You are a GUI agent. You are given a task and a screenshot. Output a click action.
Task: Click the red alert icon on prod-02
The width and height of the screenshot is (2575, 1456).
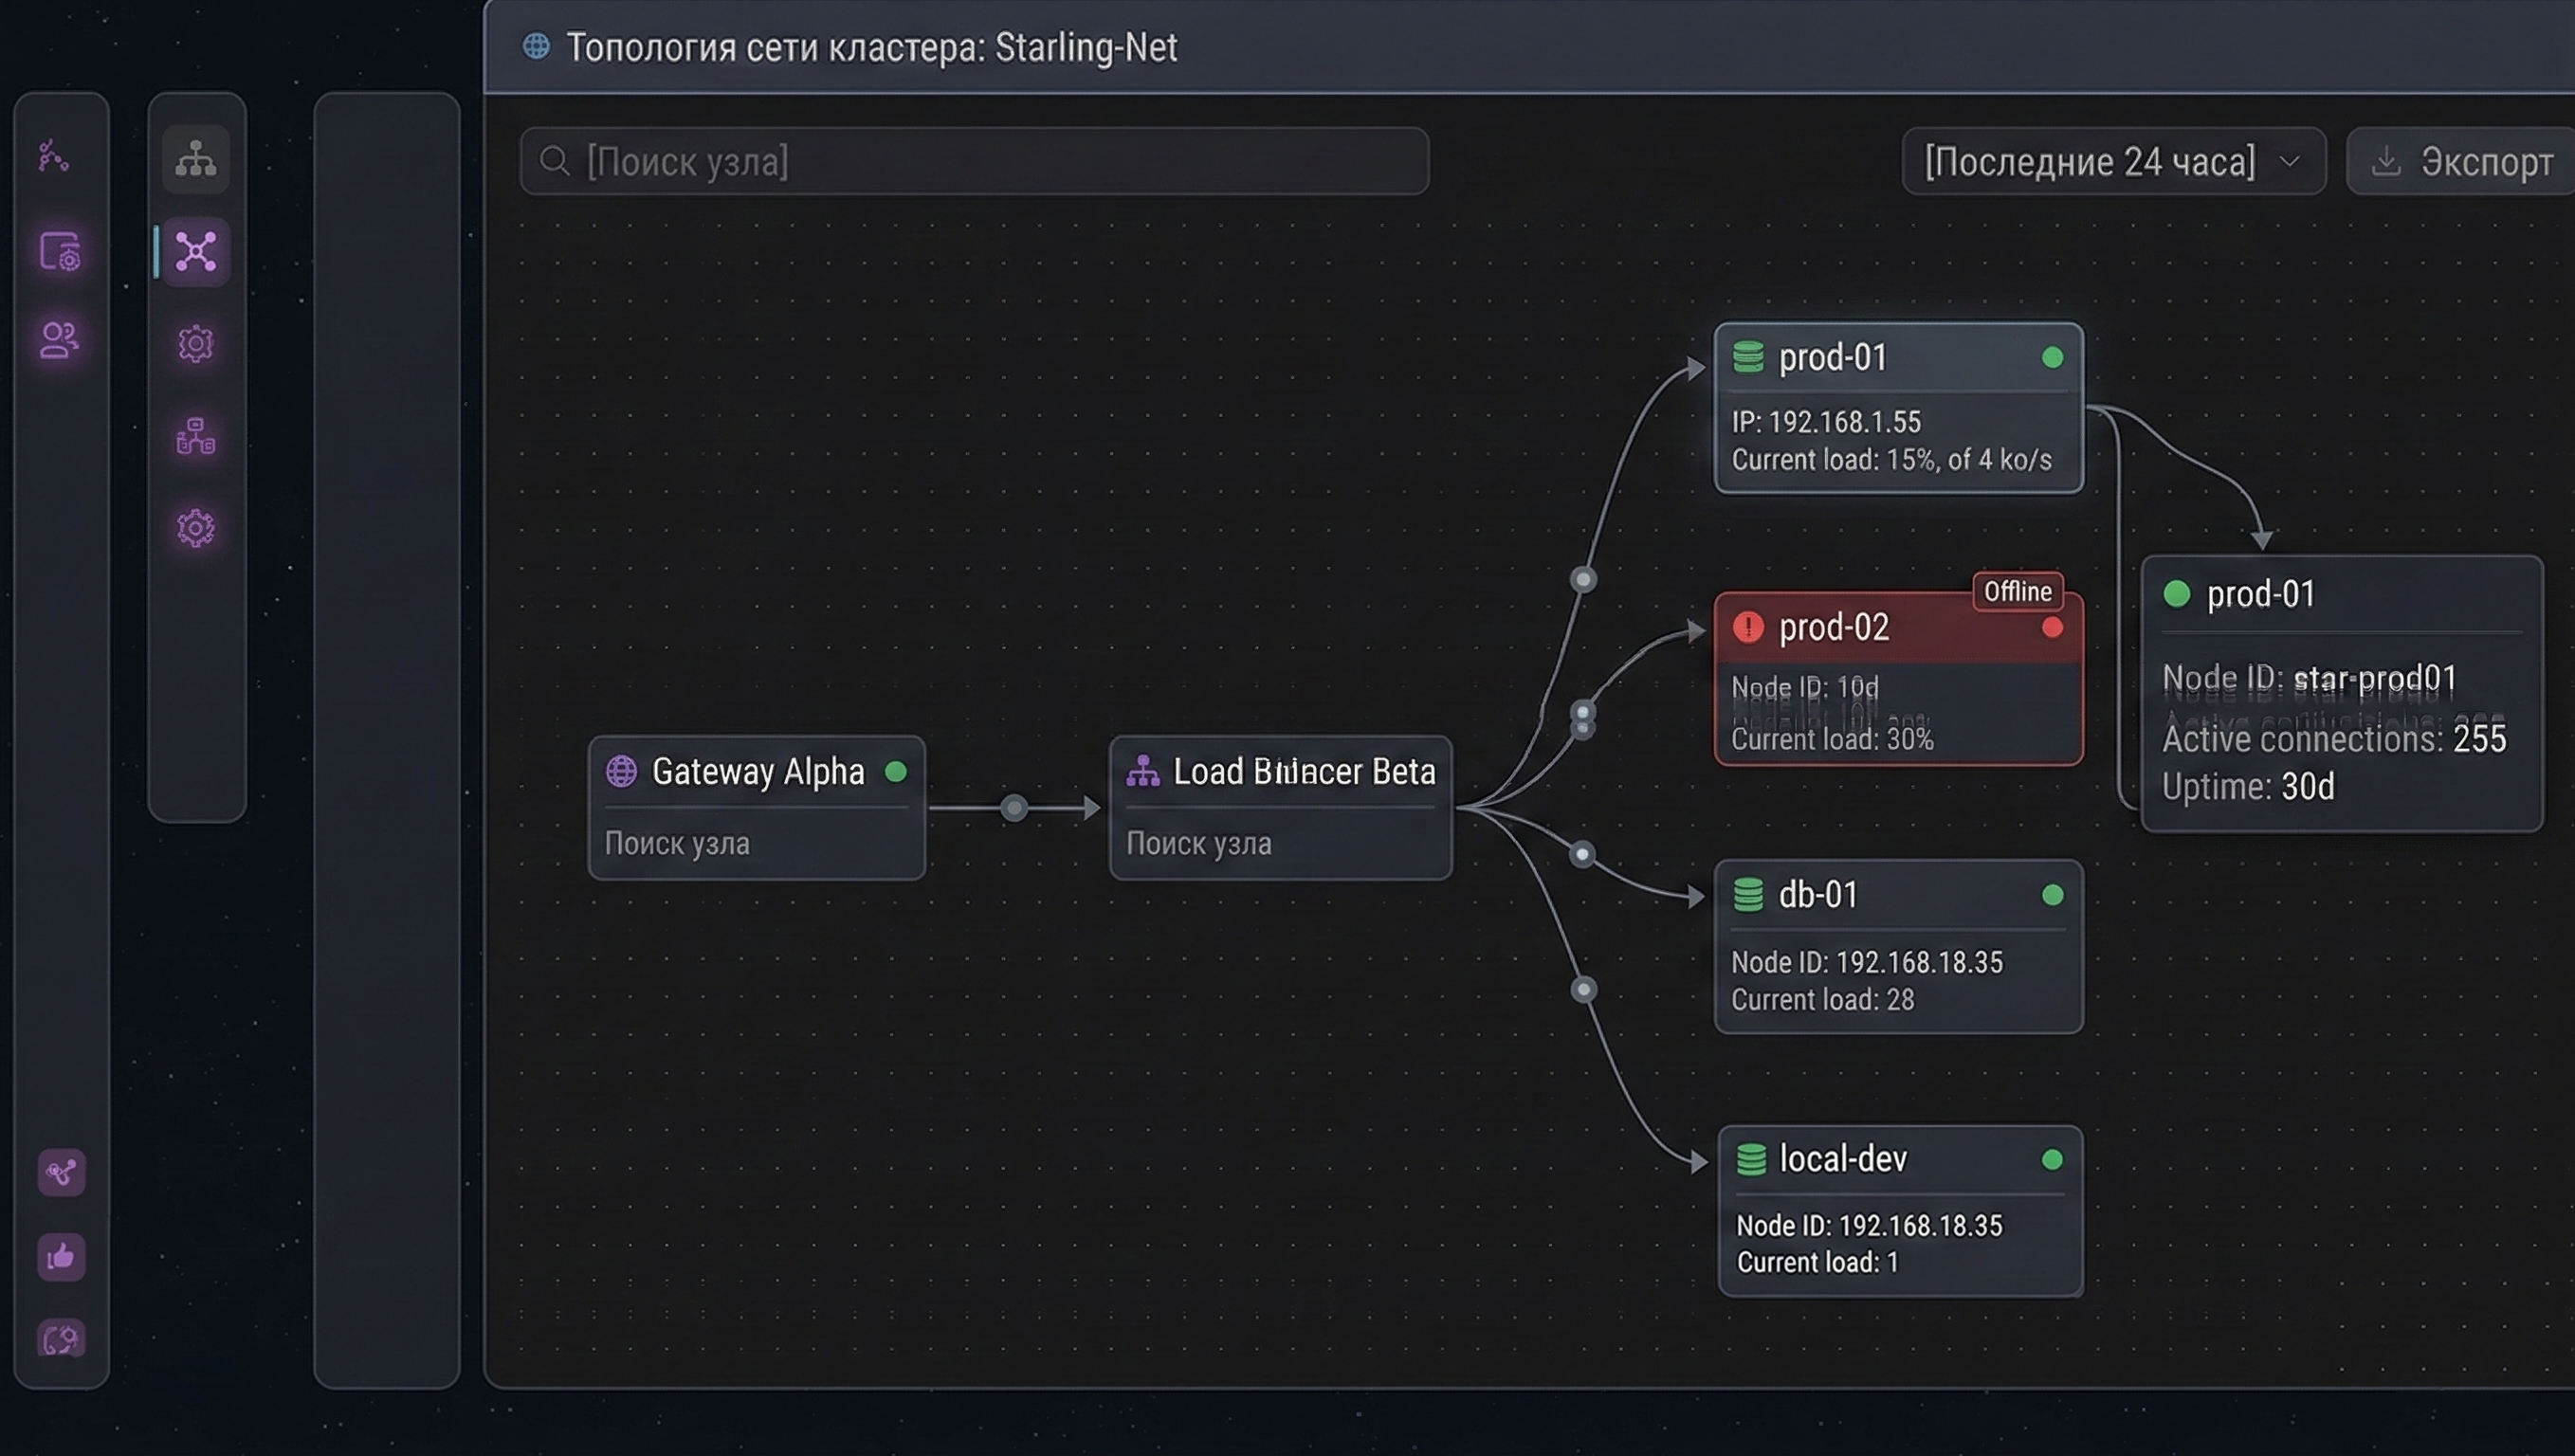click(x=1747, y=628)
